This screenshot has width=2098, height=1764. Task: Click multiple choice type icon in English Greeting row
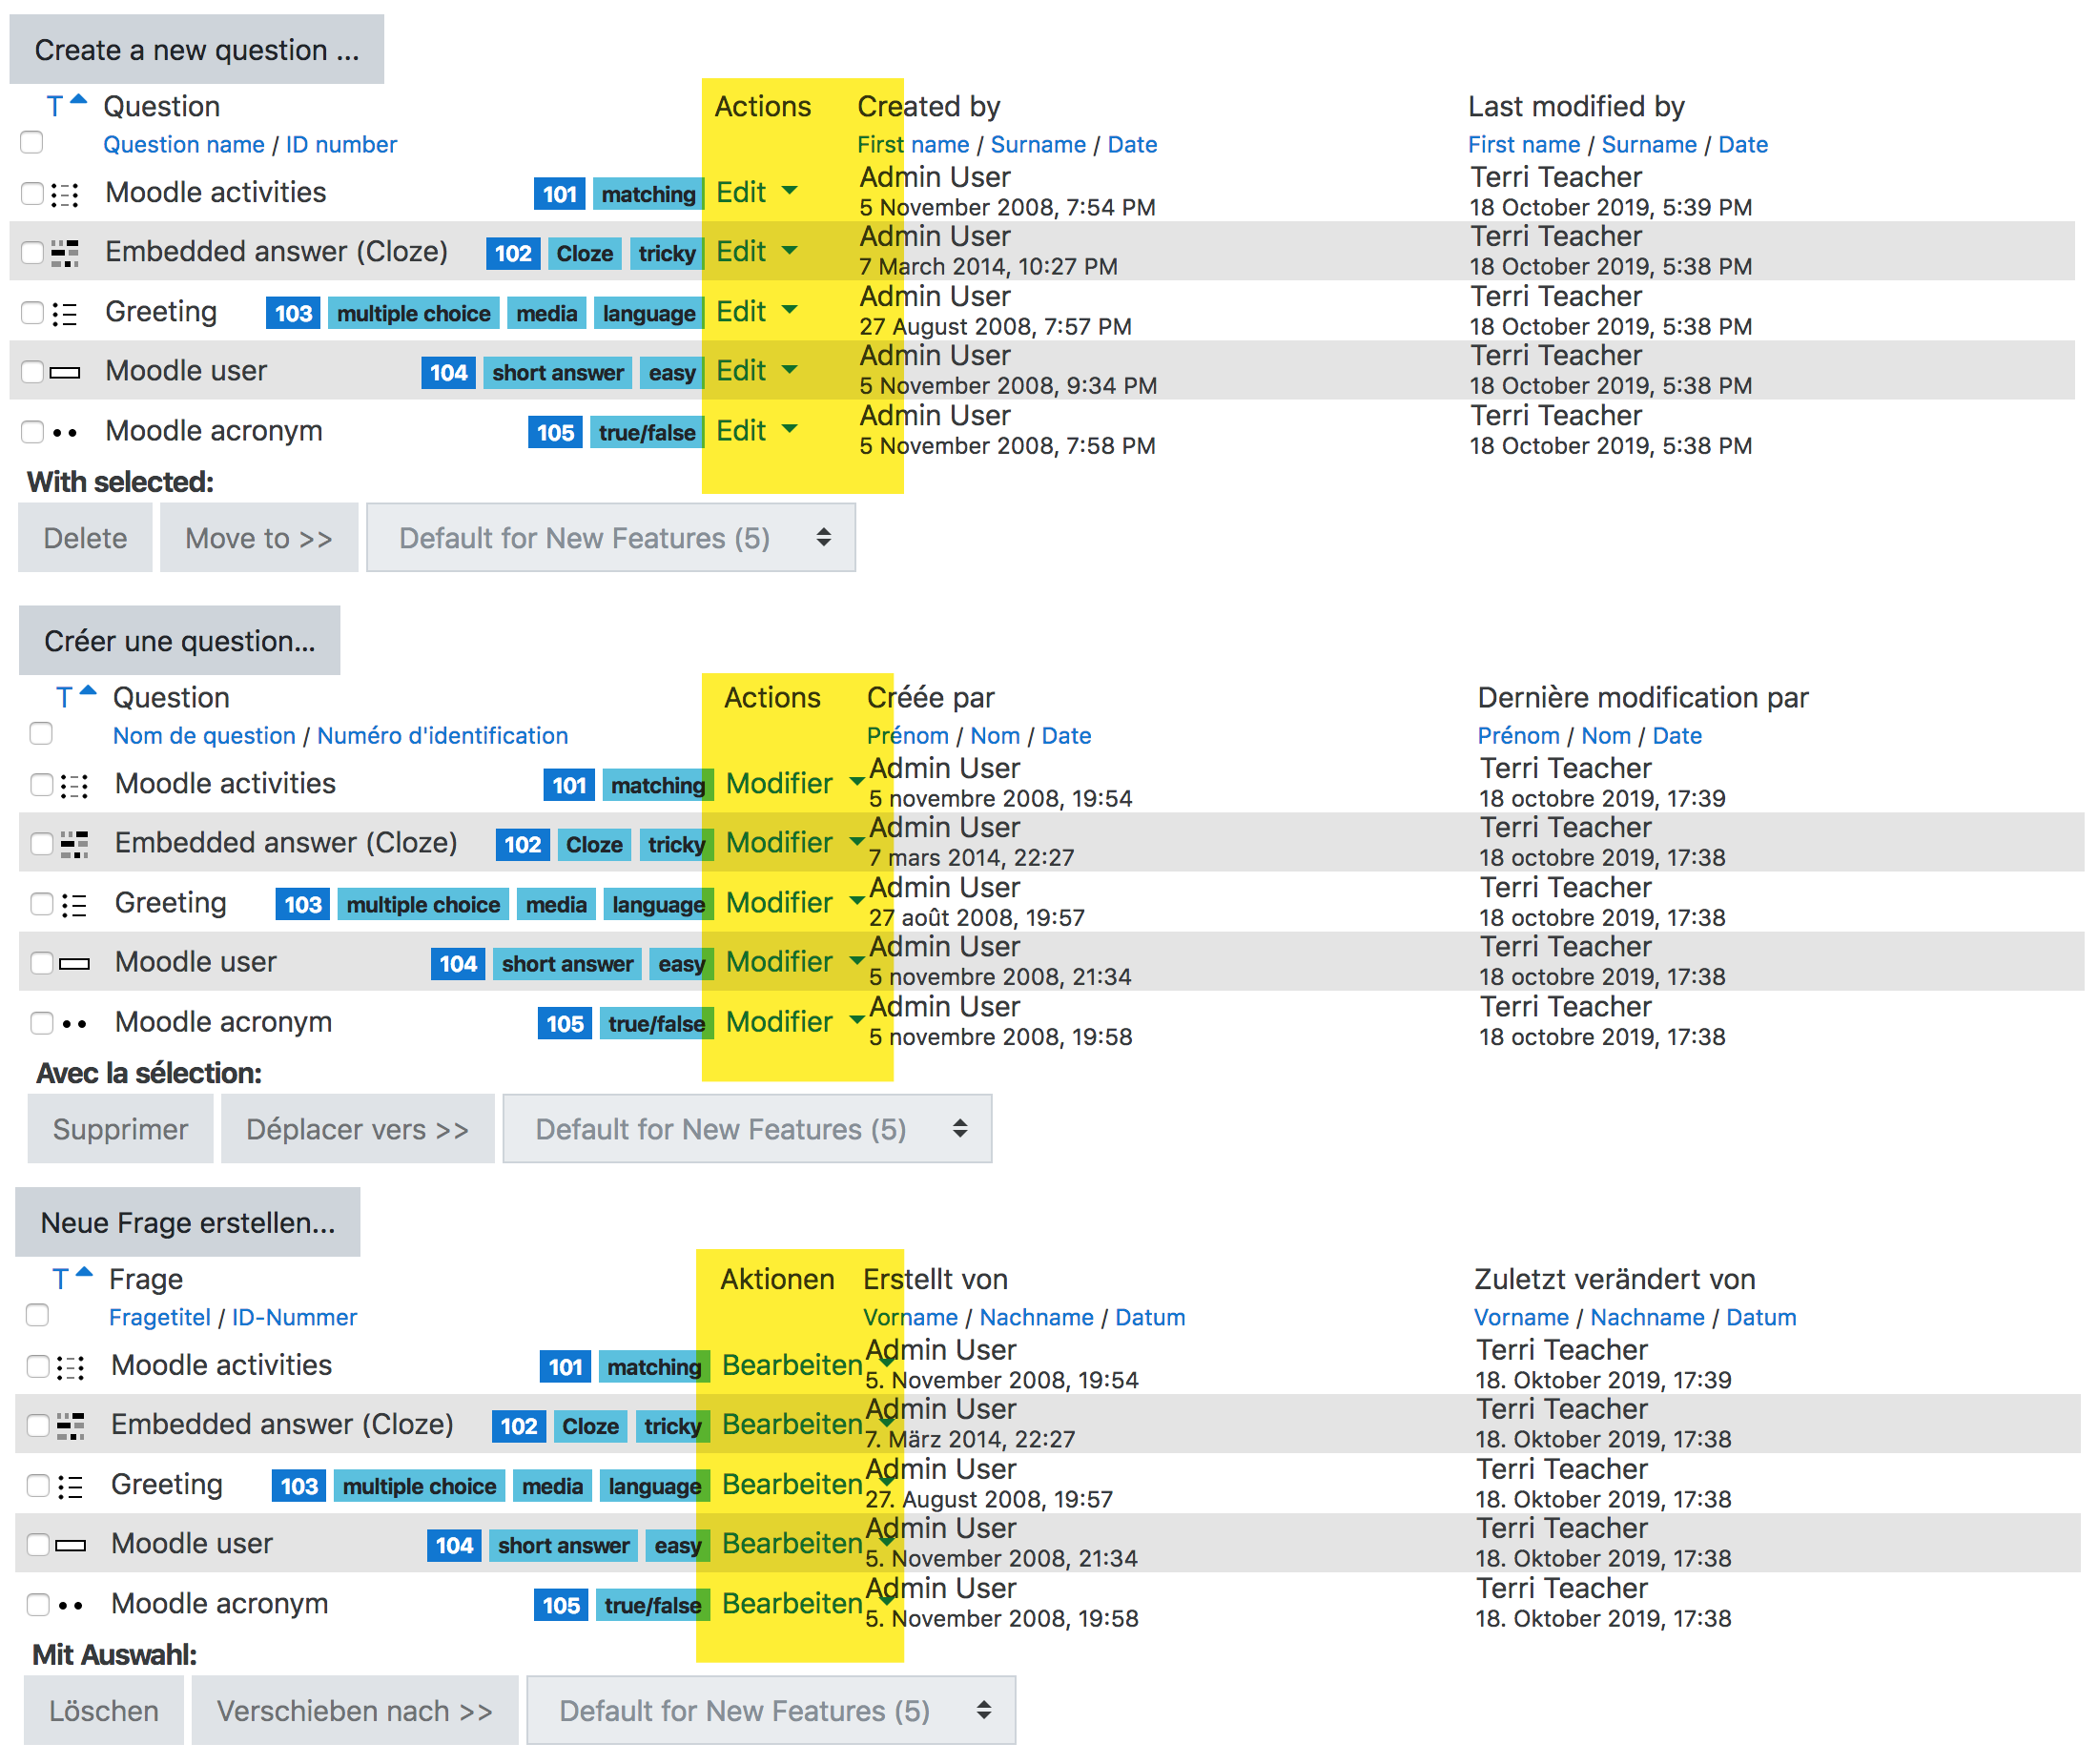point(65,313)
